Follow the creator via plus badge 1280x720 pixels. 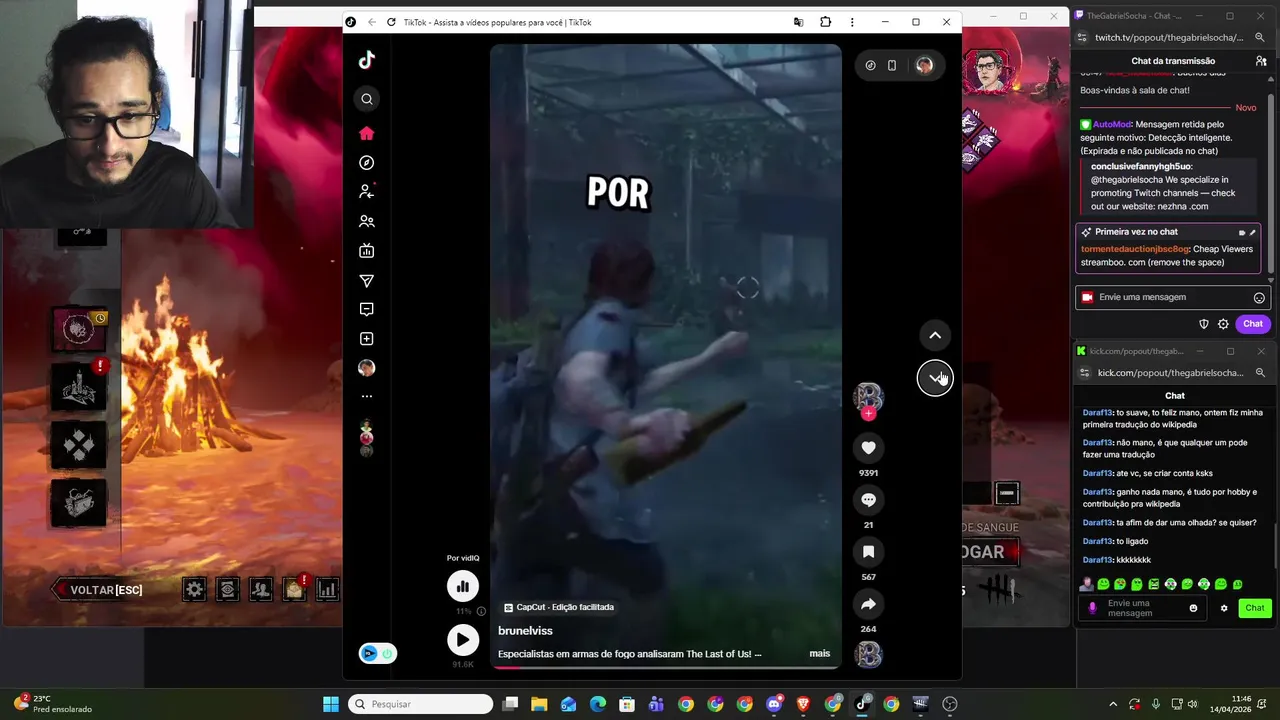click(868, 413)
